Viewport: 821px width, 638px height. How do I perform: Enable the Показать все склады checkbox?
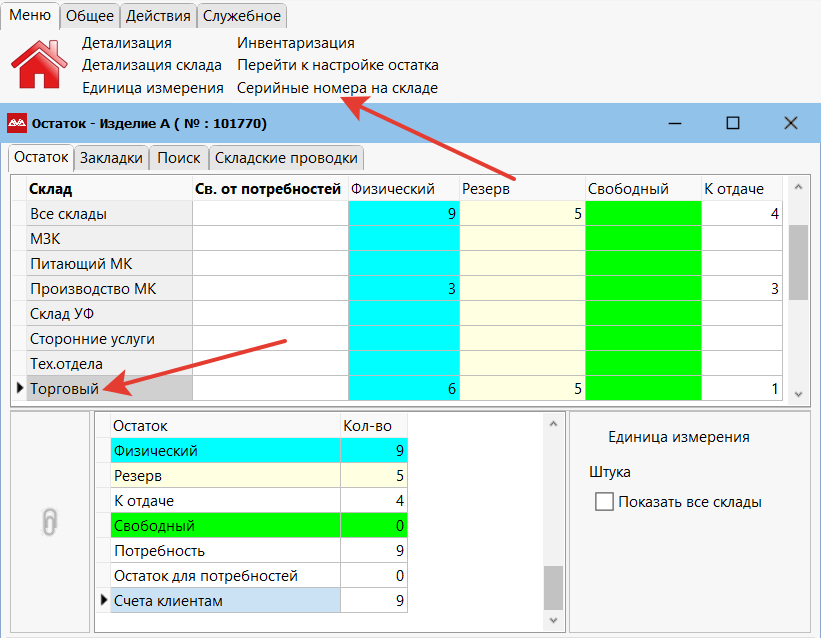pyautogui.click(x=604, y=502)
